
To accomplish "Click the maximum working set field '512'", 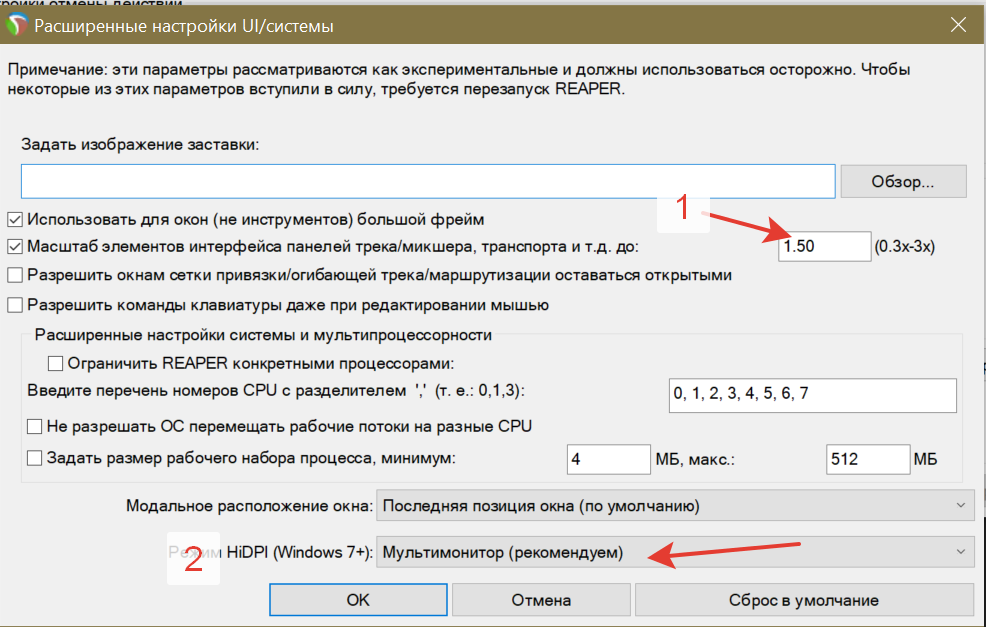I will tap(868, 459).
